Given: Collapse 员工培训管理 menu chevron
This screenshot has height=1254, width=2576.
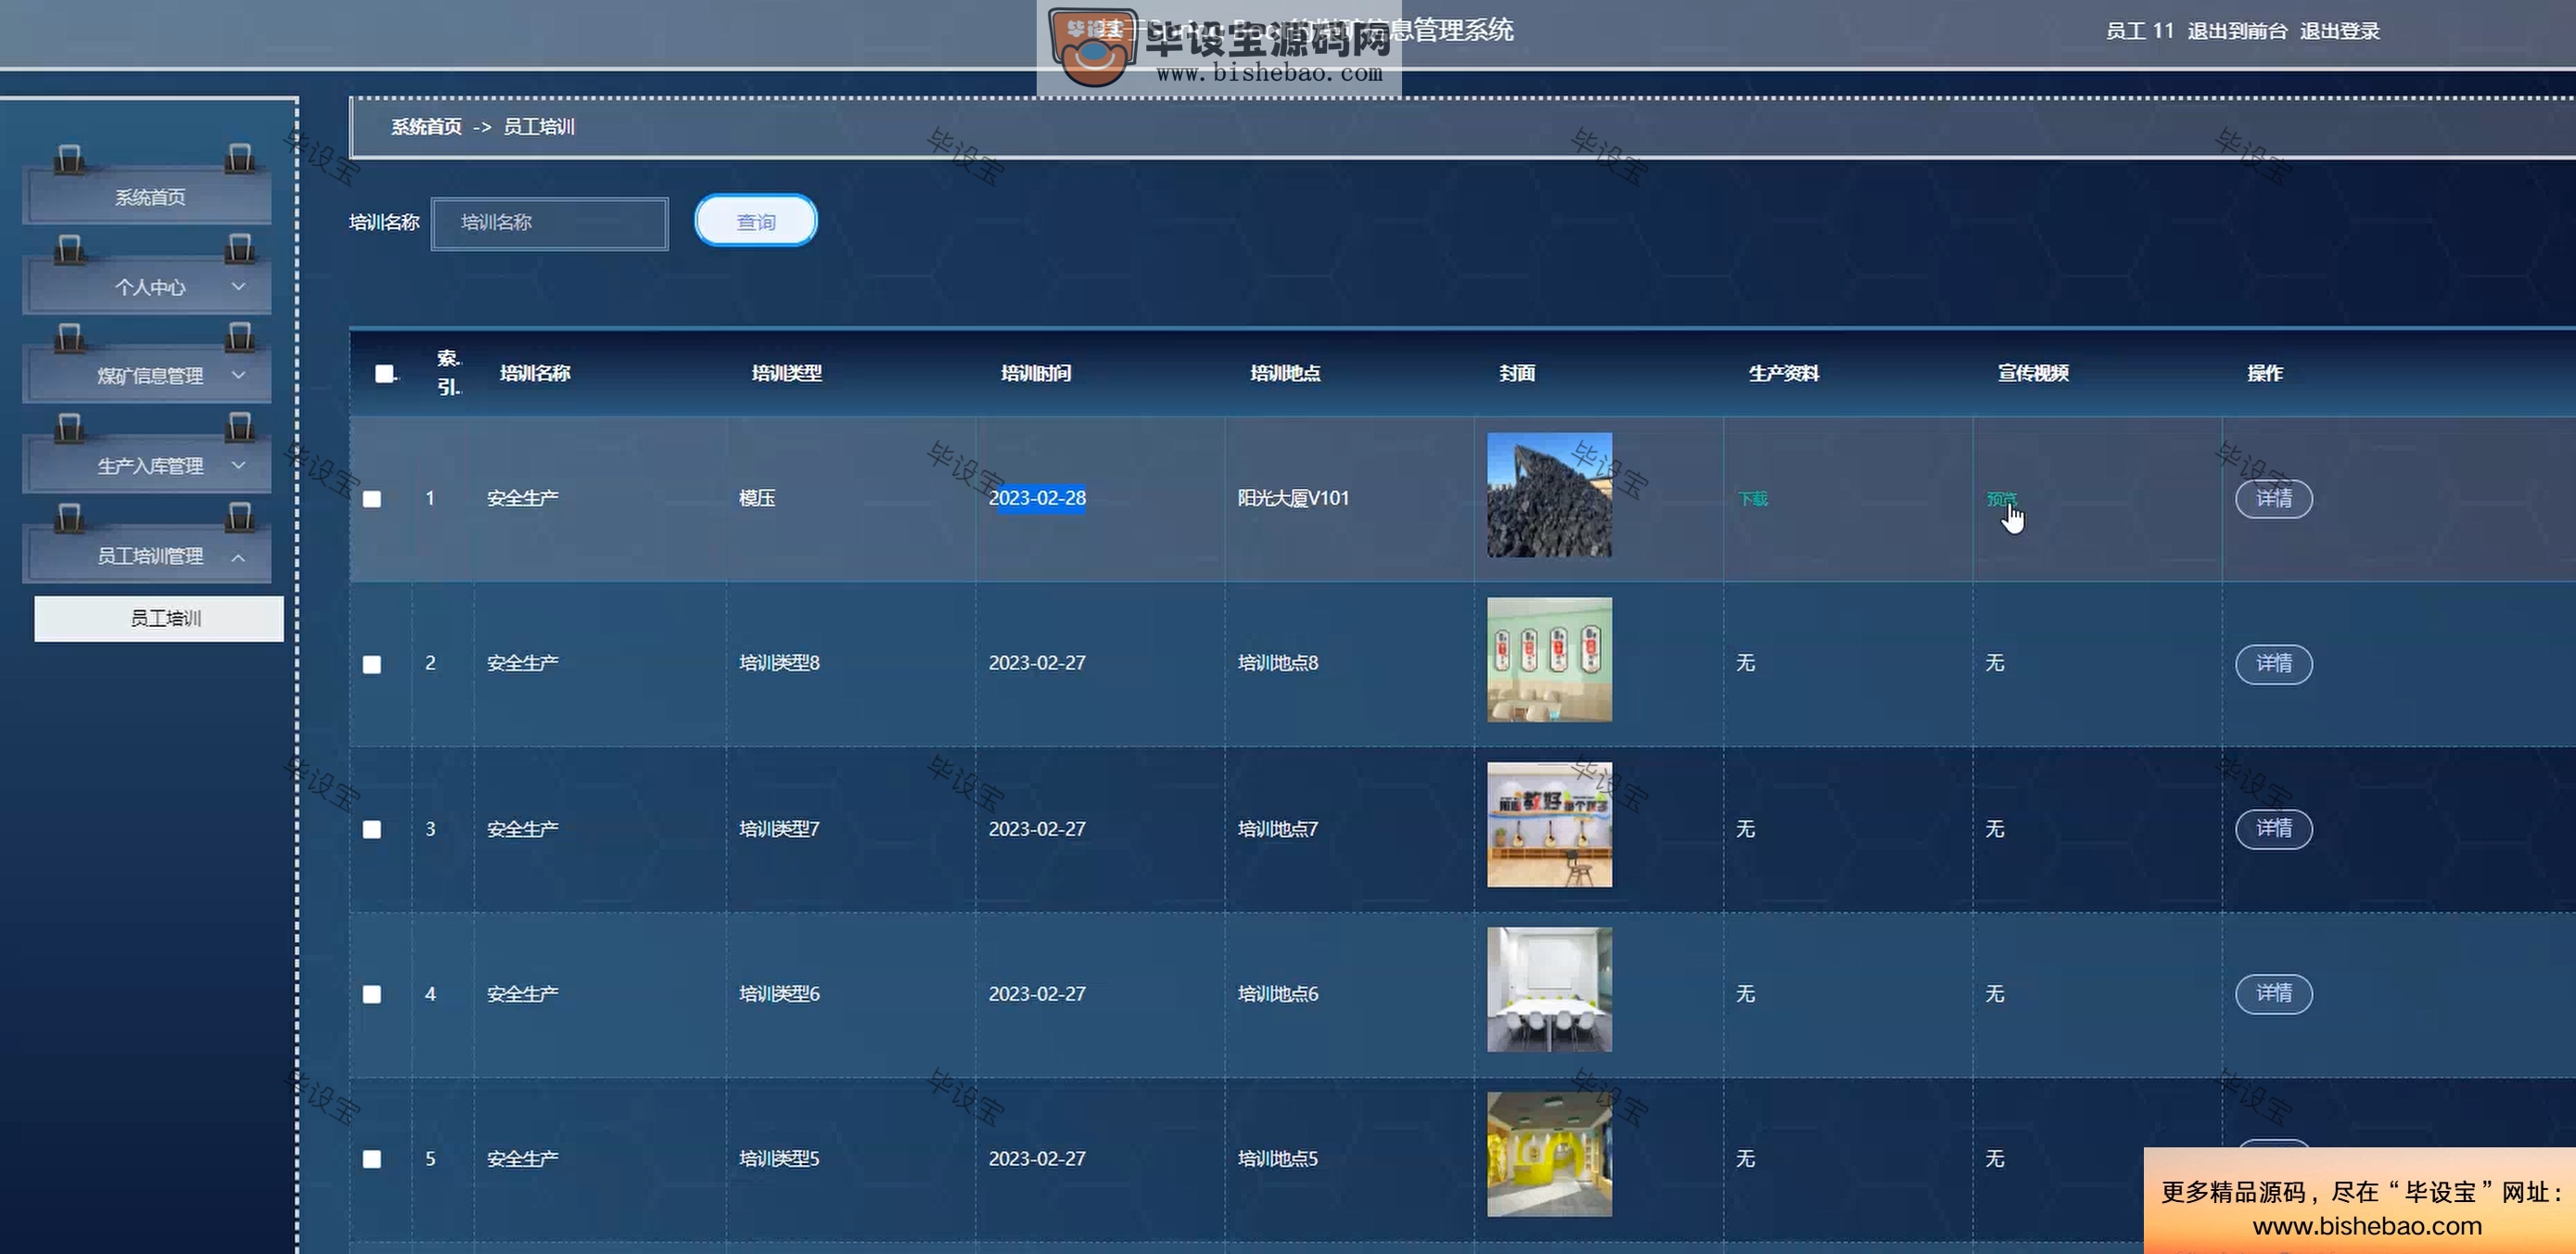Looking at the screenshot, I should pyautogui.click(x=238, y=557).
